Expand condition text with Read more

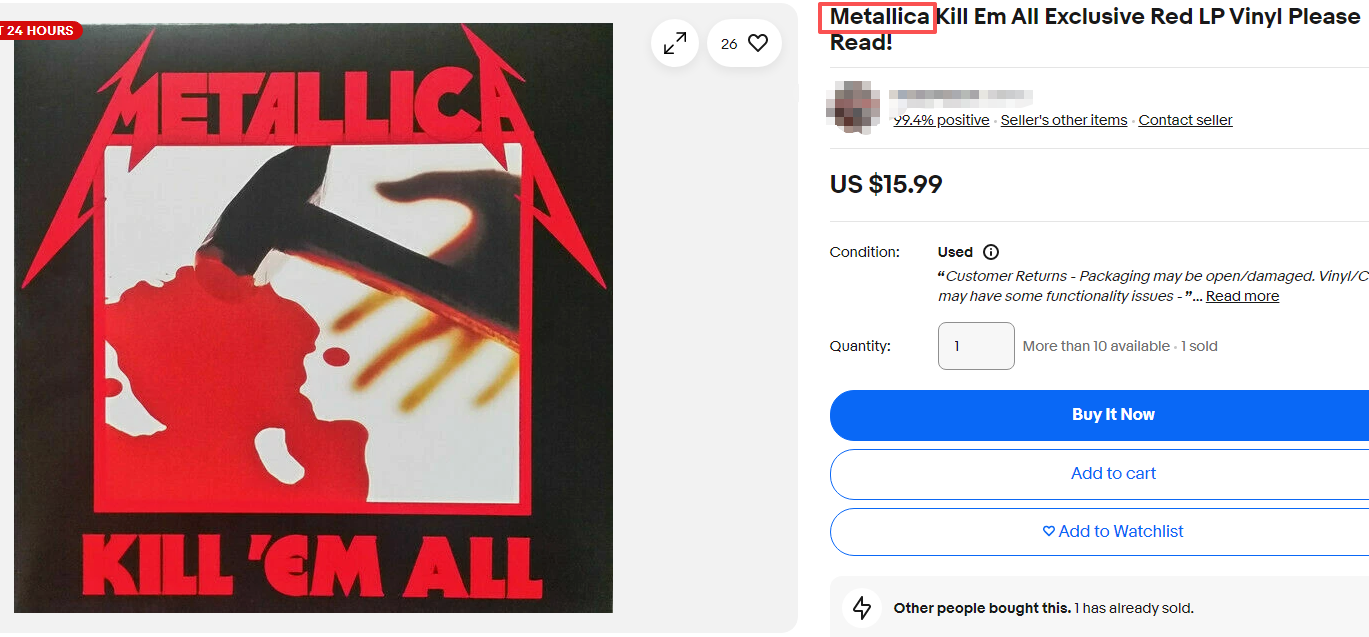(x=1242, y=296)
